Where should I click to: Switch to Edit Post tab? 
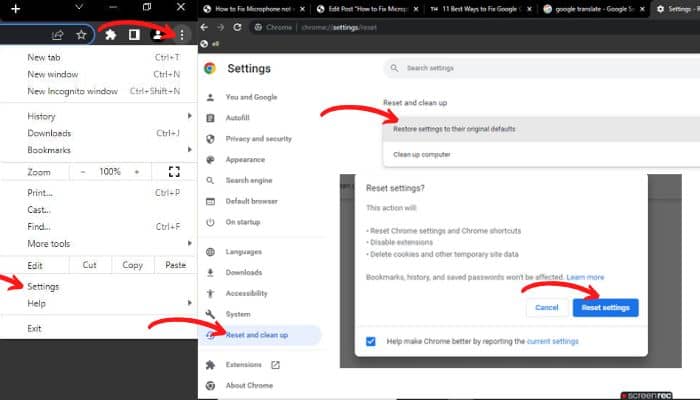click(367, 9)
